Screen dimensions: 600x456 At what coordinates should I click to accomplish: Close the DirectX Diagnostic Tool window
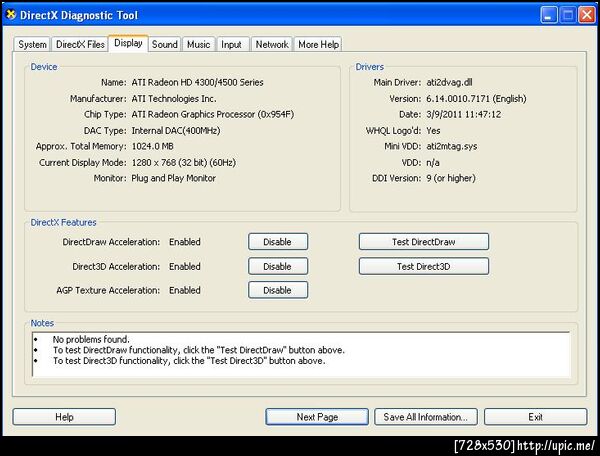coord(587,15)
